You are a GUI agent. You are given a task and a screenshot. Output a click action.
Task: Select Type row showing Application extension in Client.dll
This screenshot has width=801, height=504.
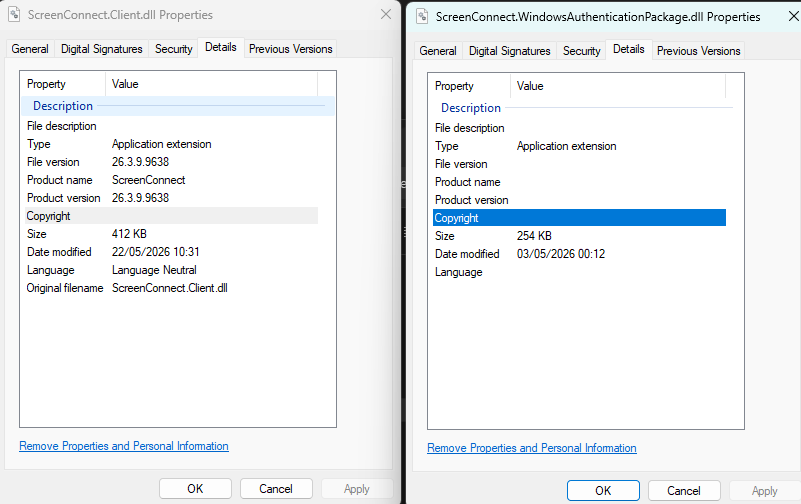pyautogui.click(x=171, y=144)
